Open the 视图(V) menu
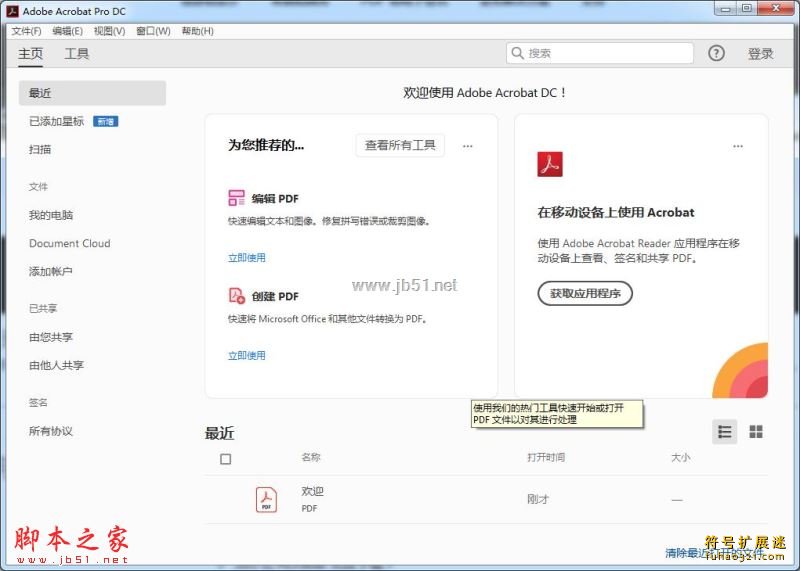 [109, 31]
